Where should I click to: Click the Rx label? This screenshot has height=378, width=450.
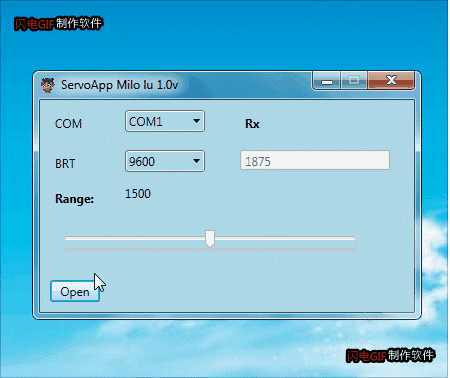point(252,124)
